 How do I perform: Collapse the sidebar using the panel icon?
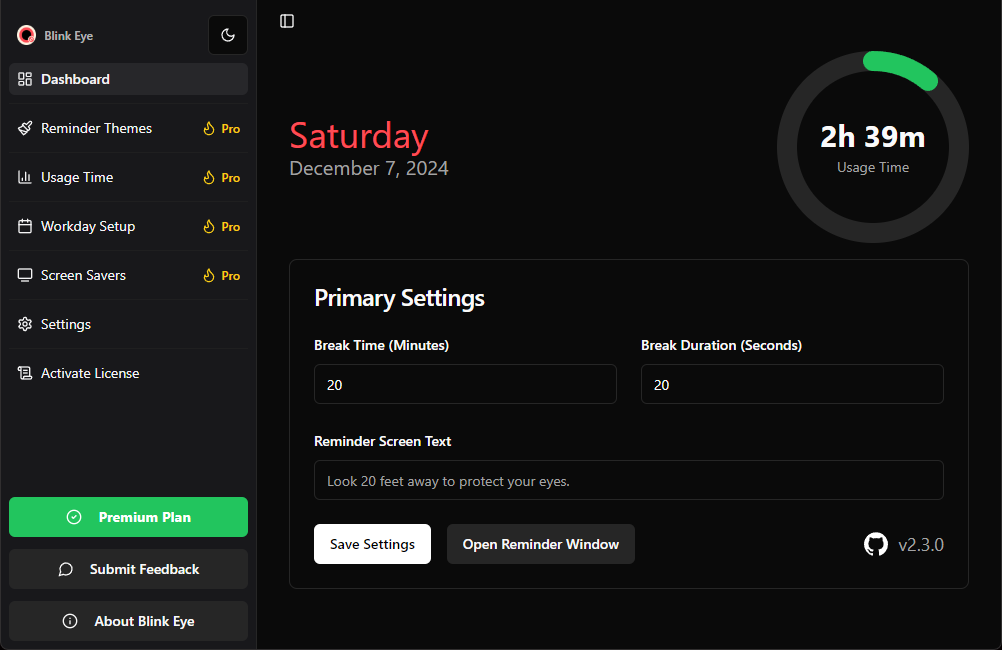[287, 21]
